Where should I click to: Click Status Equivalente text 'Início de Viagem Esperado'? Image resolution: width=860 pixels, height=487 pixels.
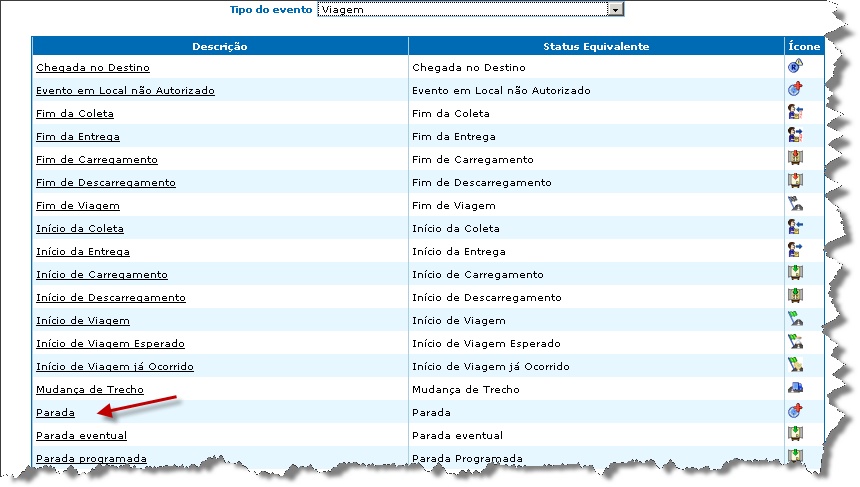click(x=486, y=344)
